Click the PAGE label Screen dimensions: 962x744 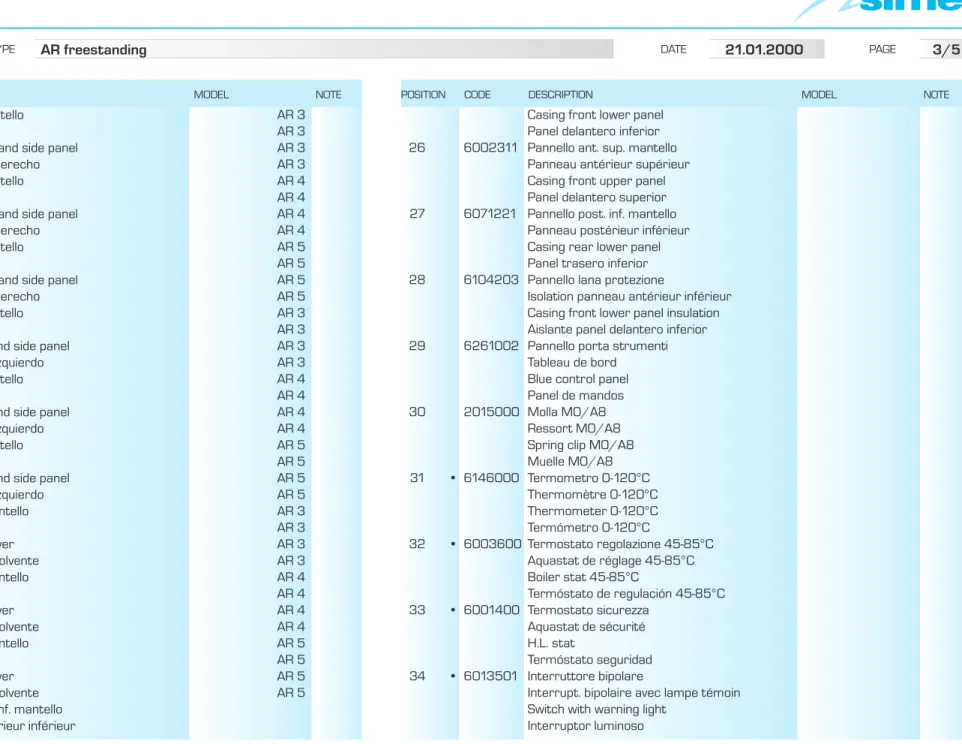click(x=882, y=50)
